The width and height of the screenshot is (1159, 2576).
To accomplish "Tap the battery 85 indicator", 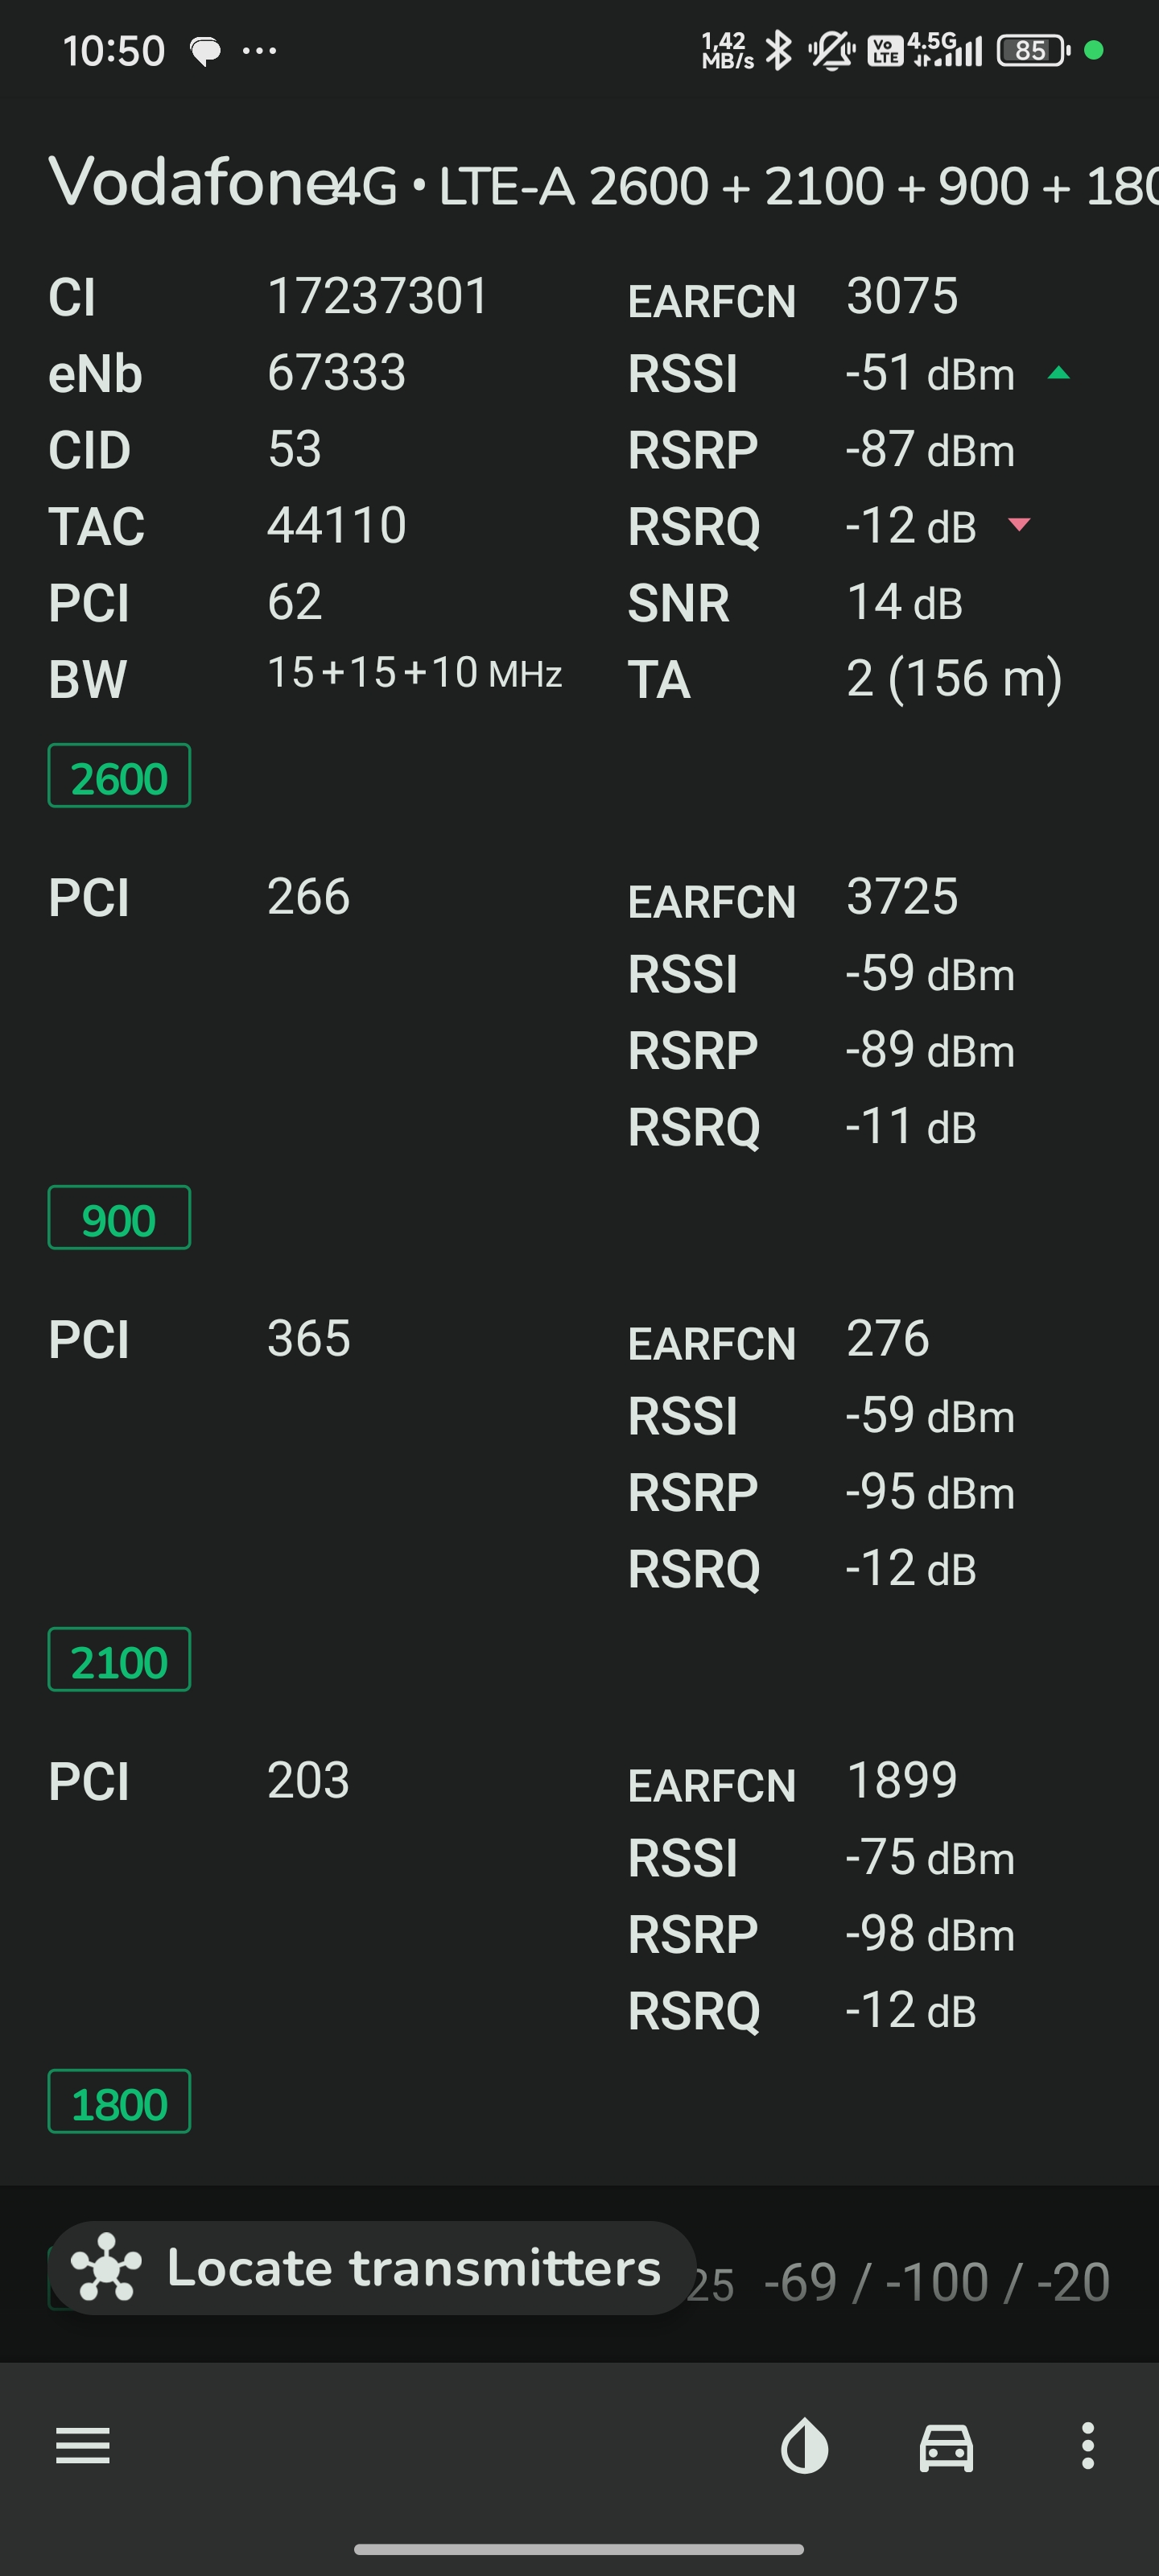I will [x=1033, y=50].
